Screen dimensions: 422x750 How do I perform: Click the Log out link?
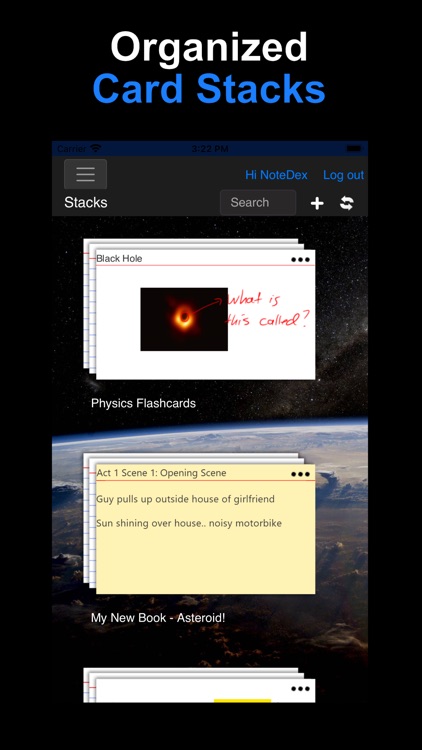pyautogui.click(x=344, y=175)
